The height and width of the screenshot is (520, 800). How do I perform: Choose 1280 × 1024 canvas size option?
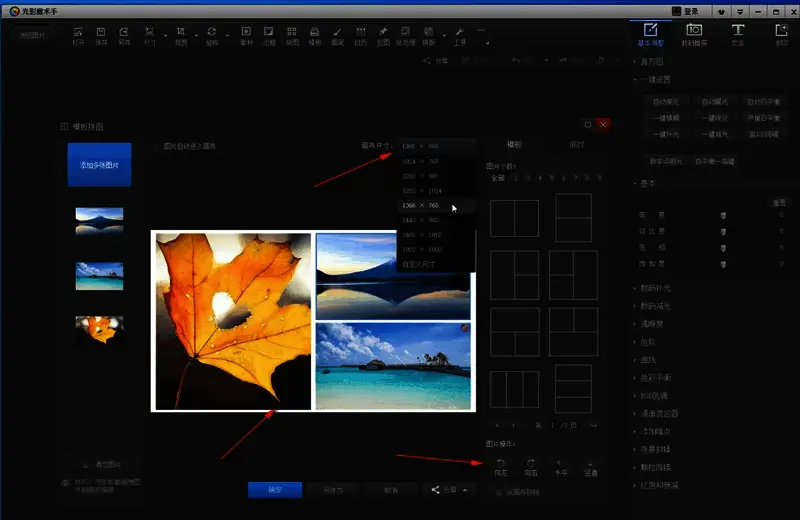point(421,190)
